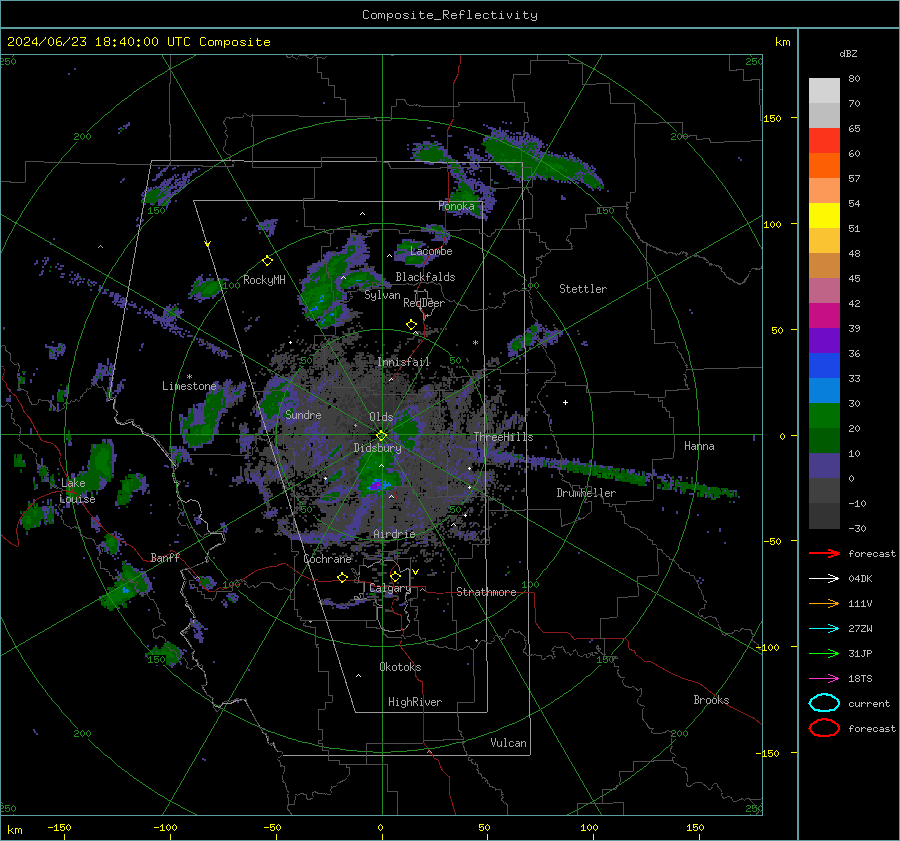Click the slate-purple 0-10 dBZ swatch
900x841 pixels.
pos(824,466)
